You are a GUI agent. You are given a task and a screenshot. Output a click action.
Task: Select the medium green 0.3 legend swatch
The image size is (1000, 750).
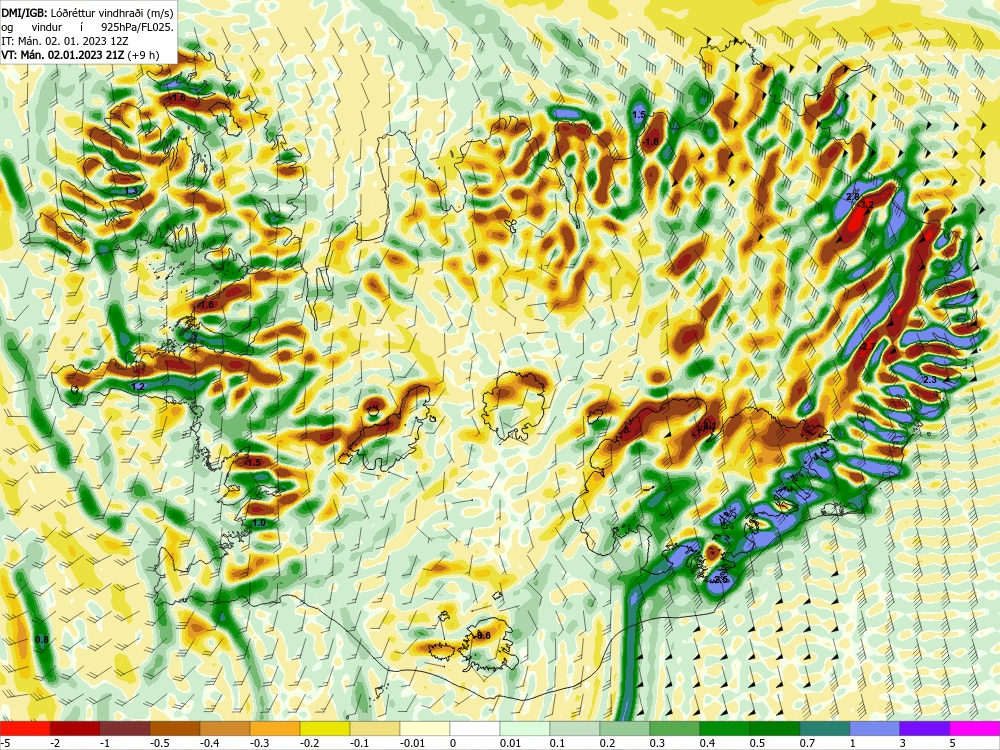click(675, 728)
